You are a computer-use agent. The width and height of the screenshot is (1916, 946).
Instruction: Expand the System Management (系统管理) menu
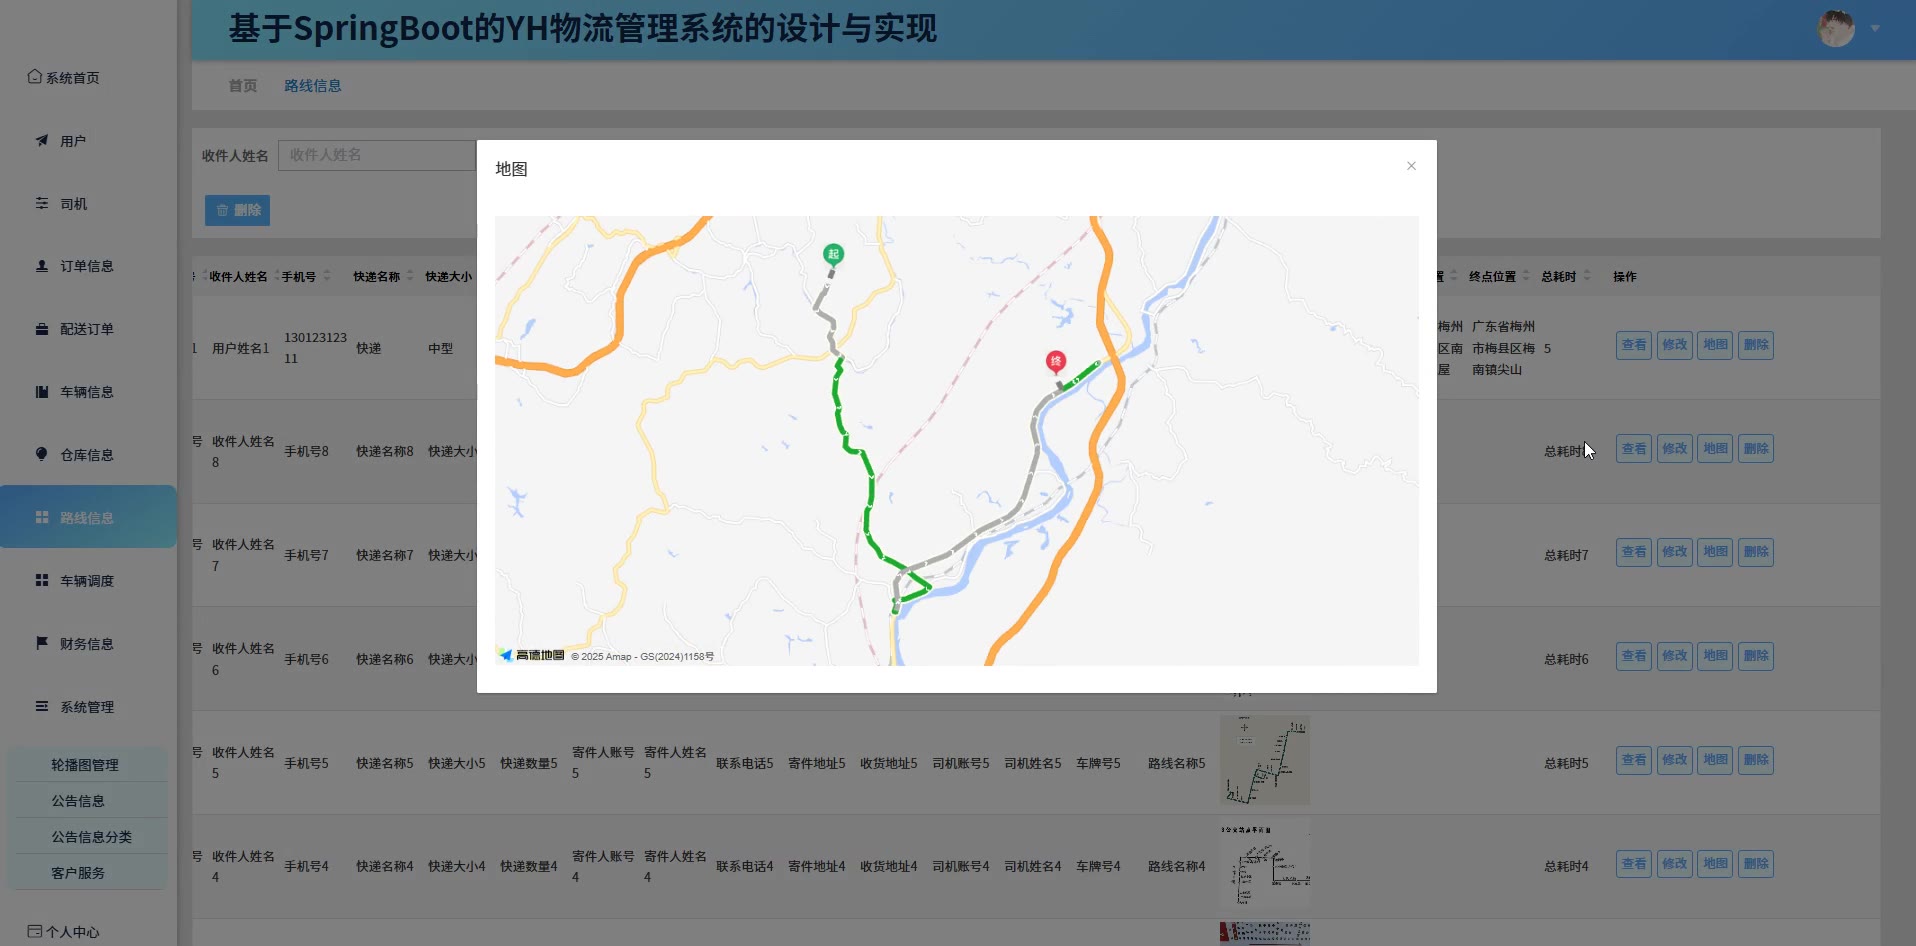pyautogui.click(x=86, y=707)
